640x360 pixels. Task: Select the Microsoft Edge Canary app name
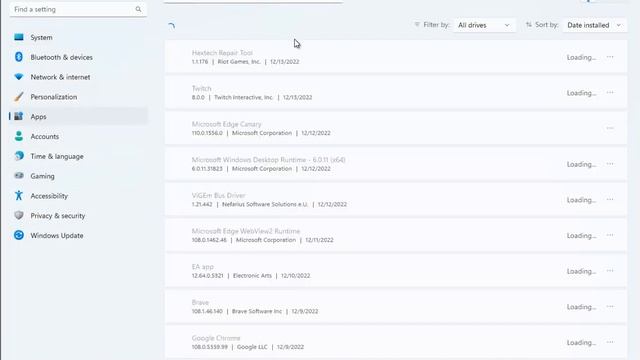(x=227, y=124)
